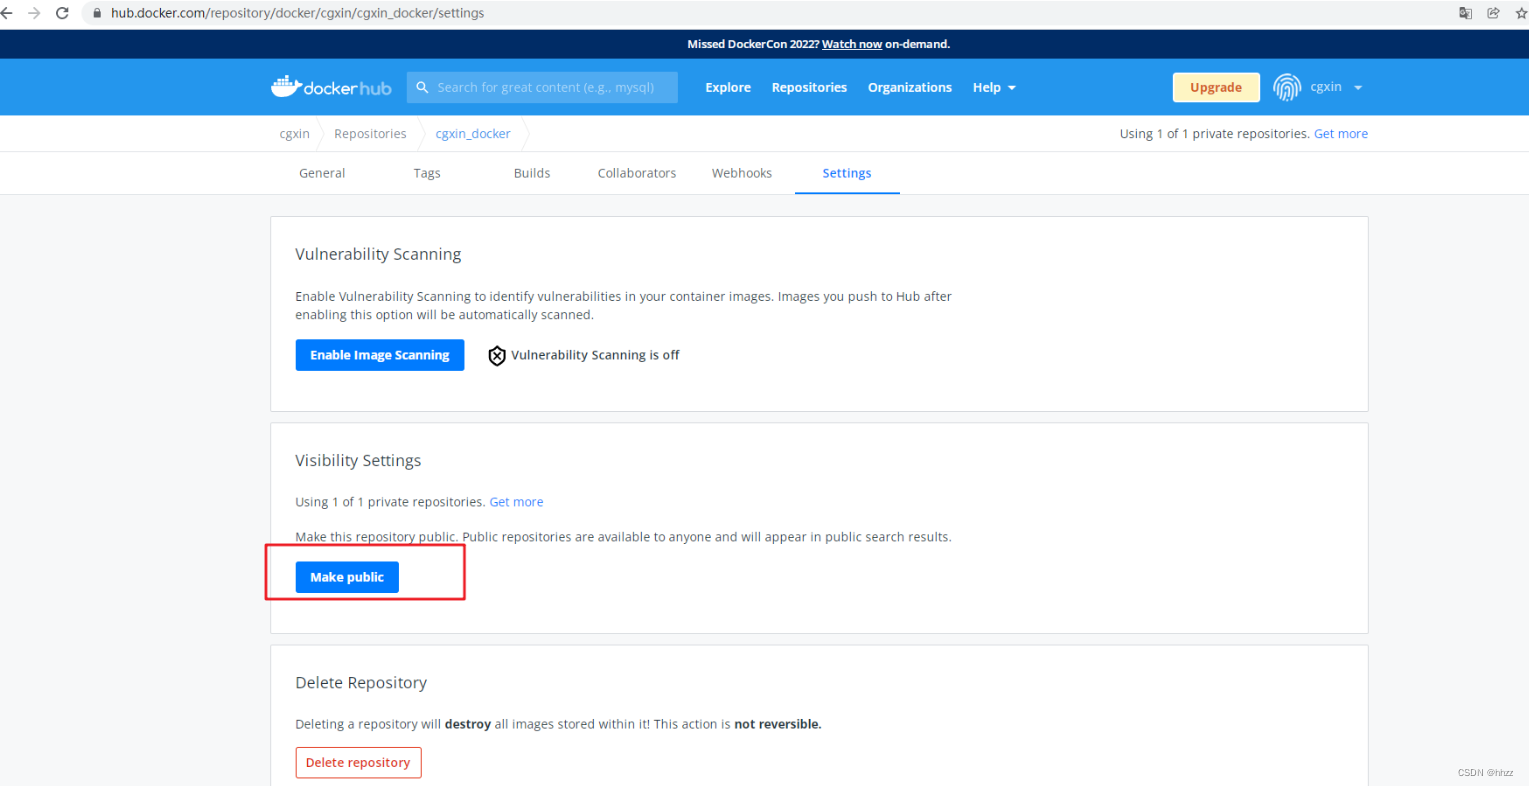1529x786 pixels.
Task: Click the Docker Hub whale logo
Action: pyautogui.click(x=331, y=87)
